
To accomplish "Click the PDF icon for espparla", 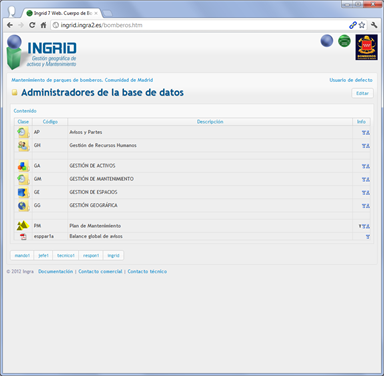I will point(23,237).
